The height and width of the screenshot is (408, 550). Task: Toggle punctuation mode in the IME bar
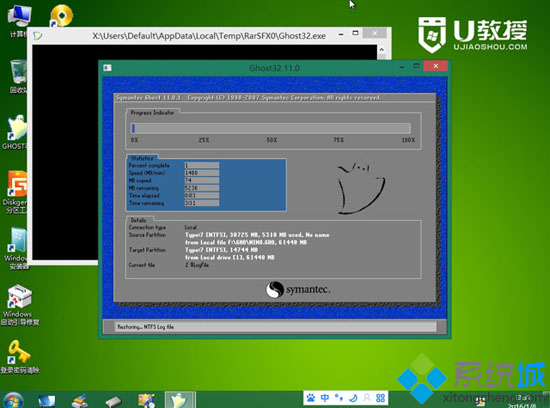point(339,398)
